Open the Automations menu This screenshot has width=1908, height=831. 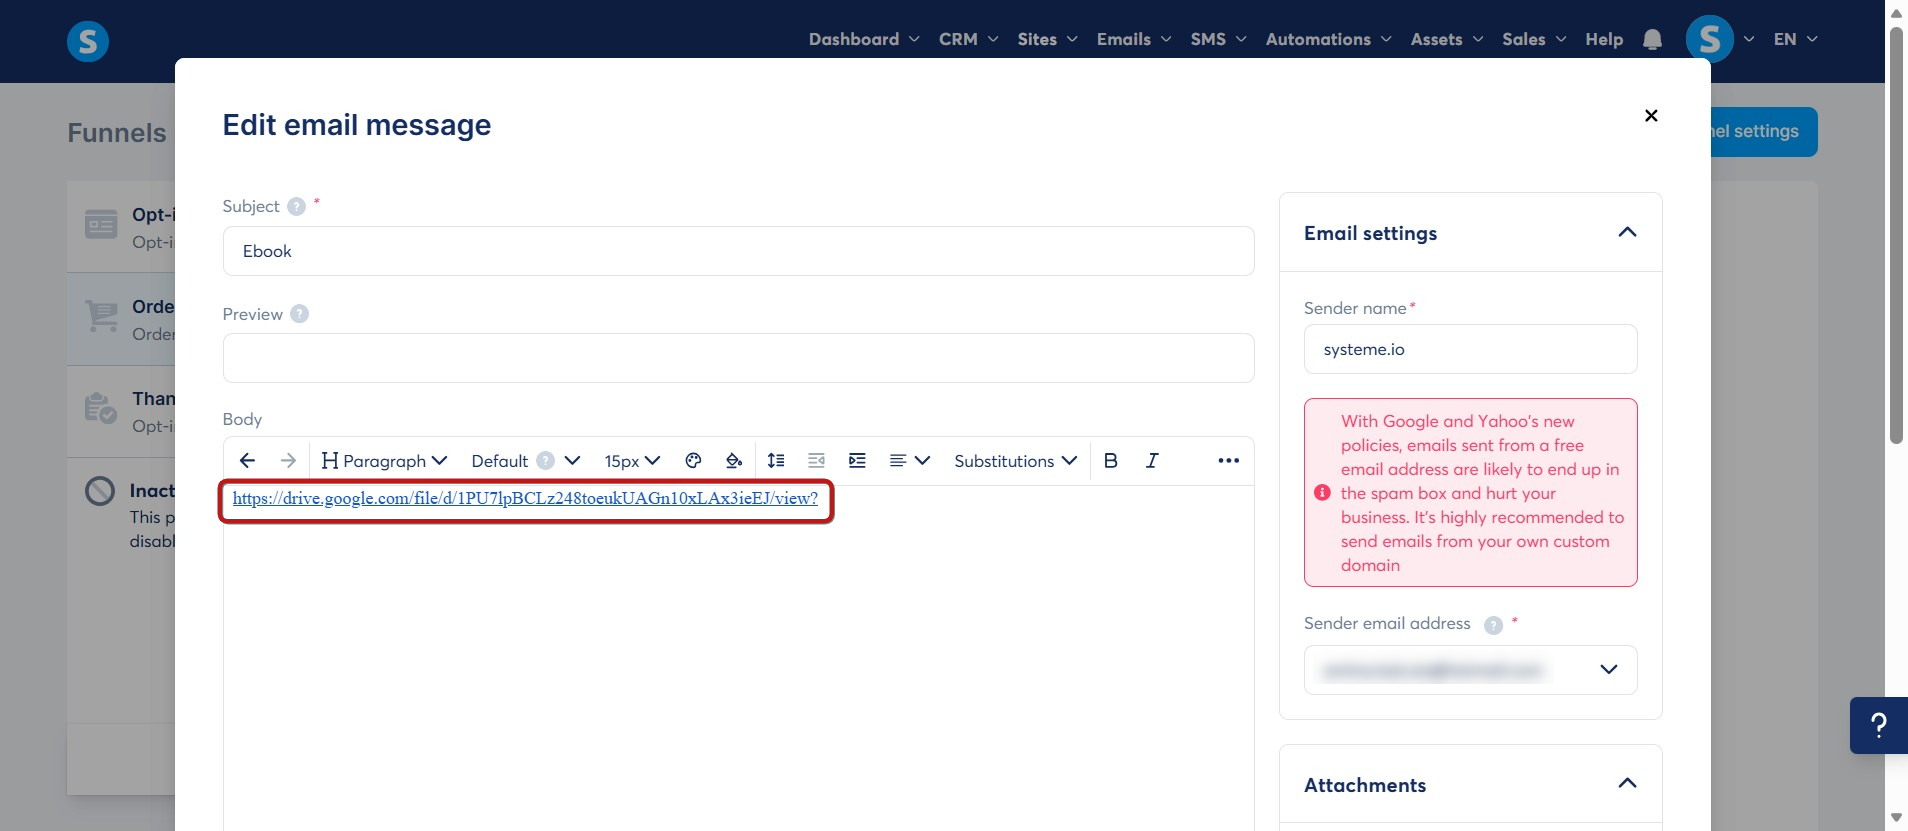[x=1328, y=39]
